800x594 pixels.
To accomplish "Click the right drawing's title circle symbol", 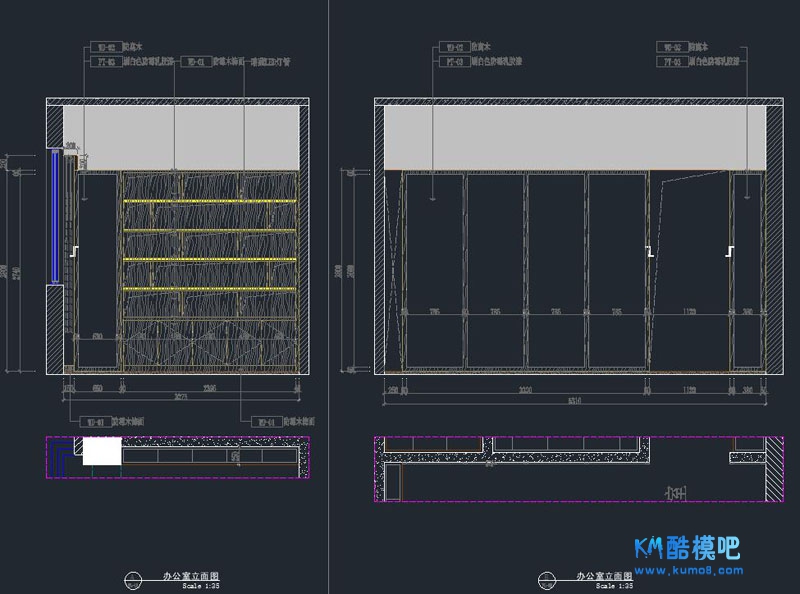I will pos(546,578).
